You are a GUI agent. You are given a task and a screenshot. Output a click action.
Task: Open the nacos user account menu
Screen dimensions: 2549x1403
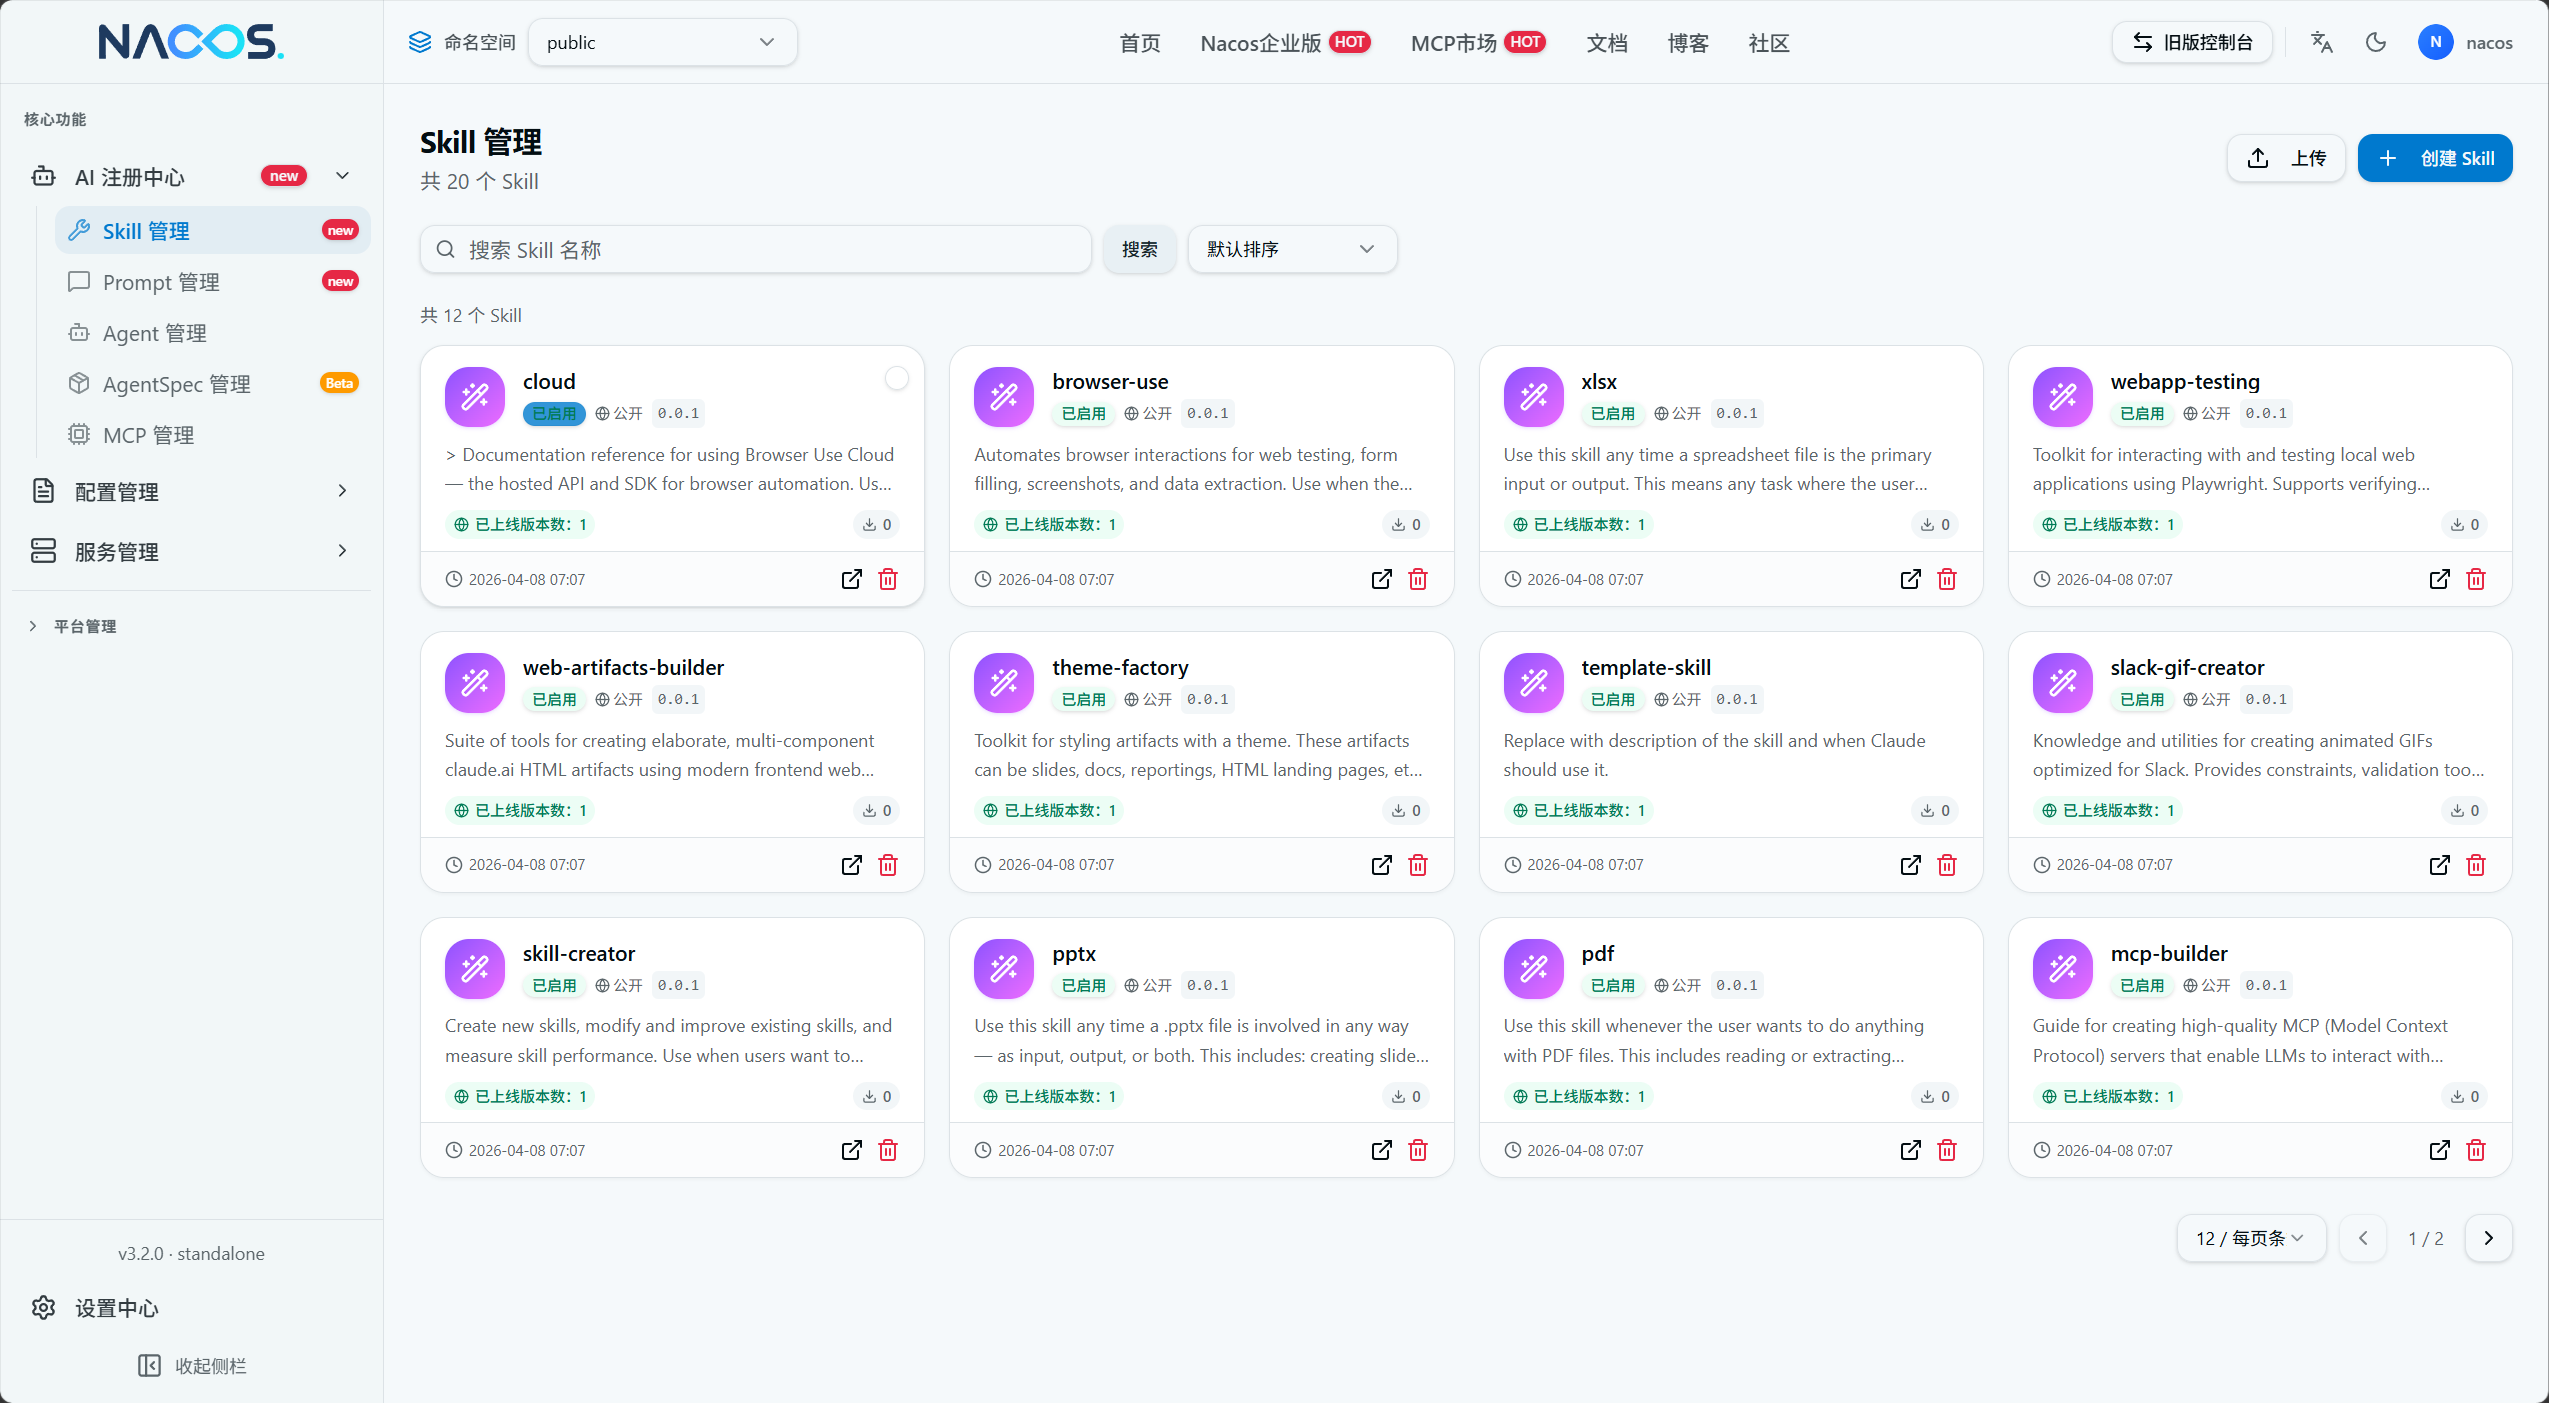click(2465, 42)
